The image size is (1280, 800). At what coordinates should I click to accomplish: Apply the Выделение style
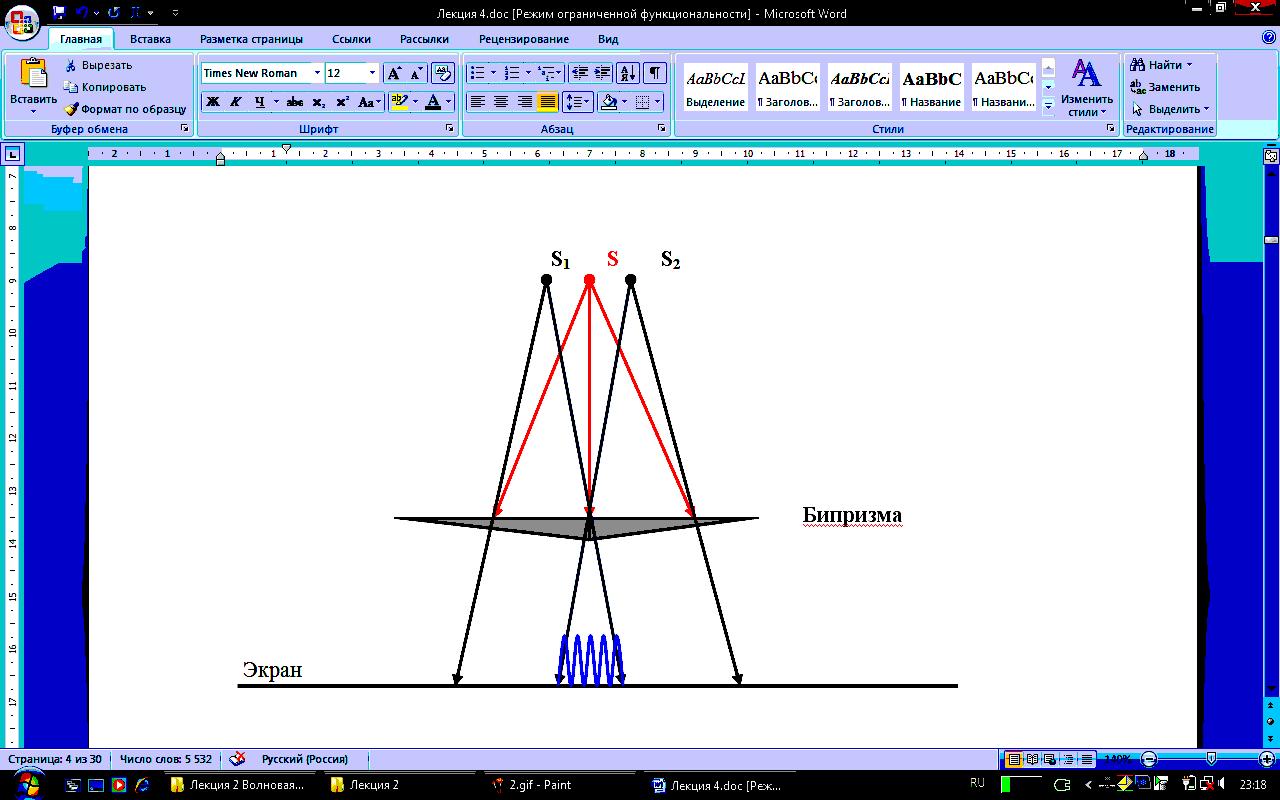tap(715, 87)
